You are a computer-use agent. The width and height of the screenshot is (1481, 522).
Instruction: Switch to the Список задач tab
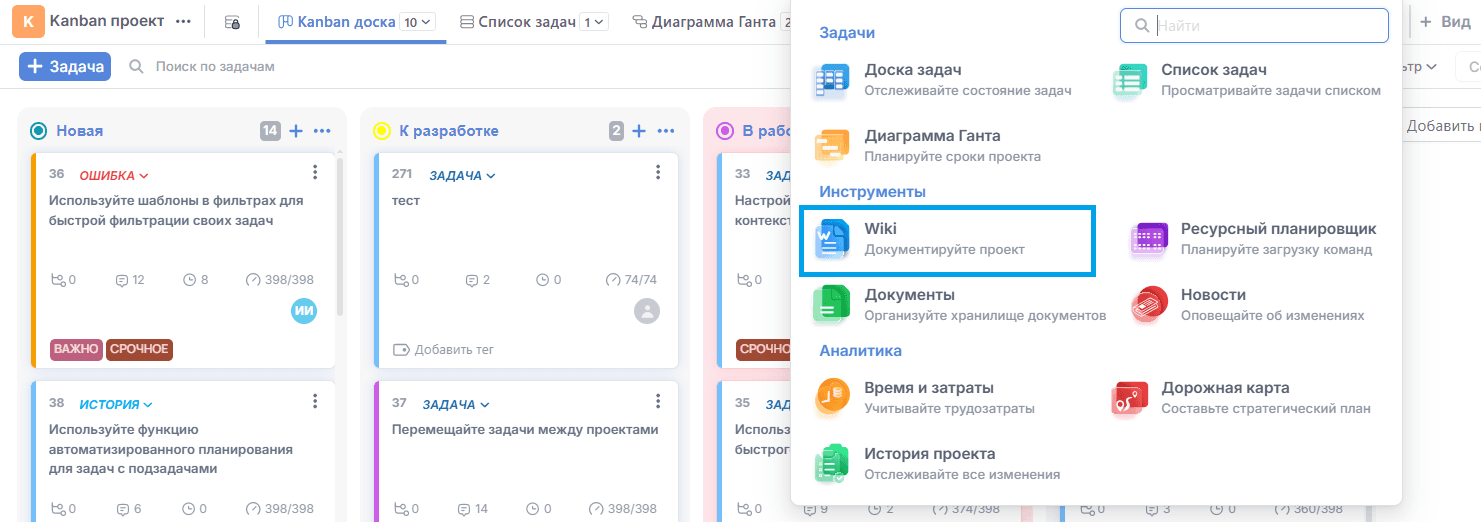click(525, 22)
